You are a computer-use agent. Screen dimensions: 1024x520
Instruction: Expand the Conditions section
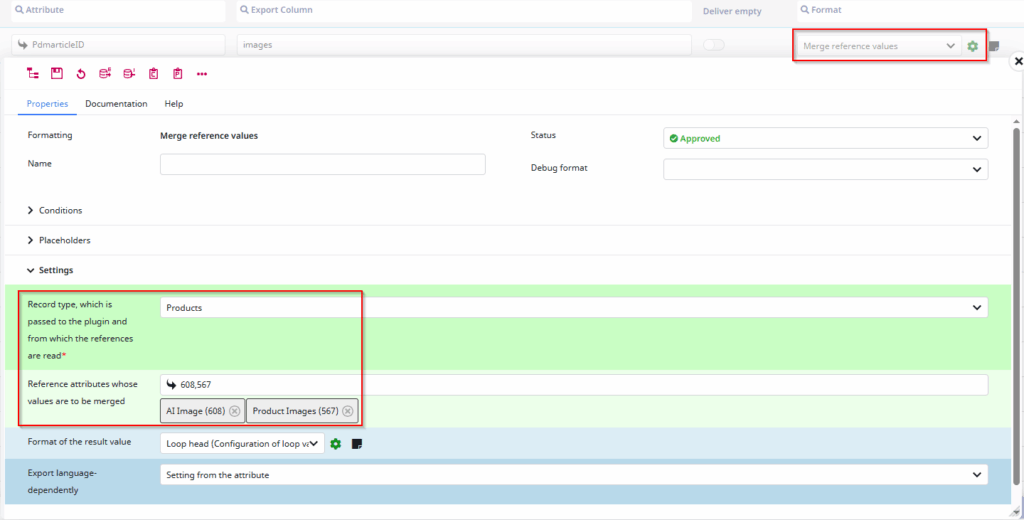point(55,210)
